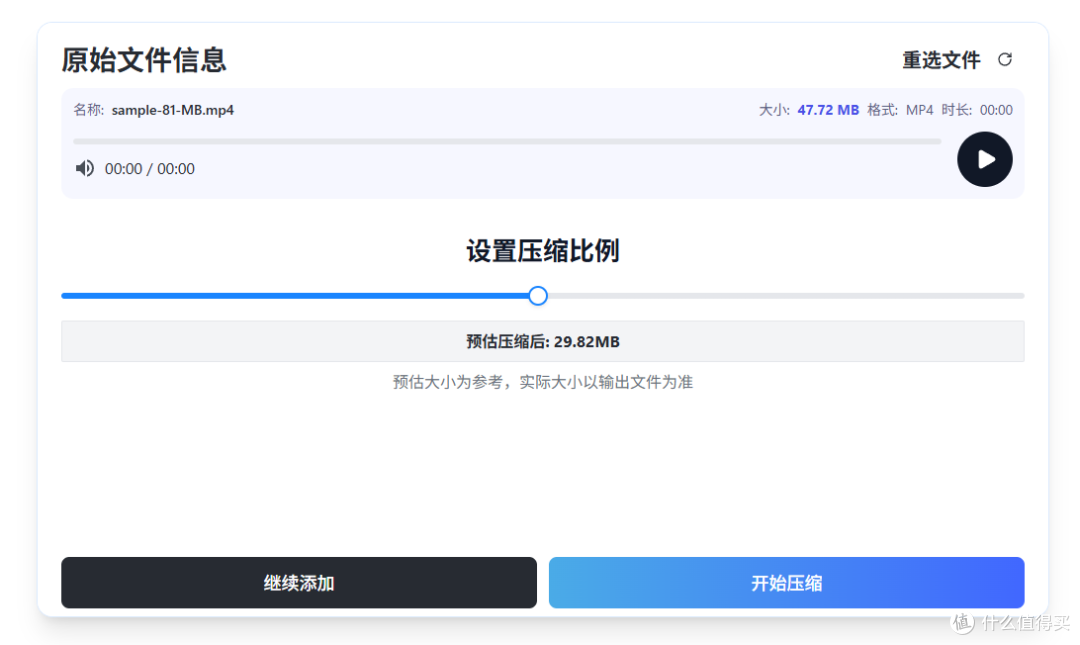
Task: Click the 重选文件 link
Action: [941, 60]
